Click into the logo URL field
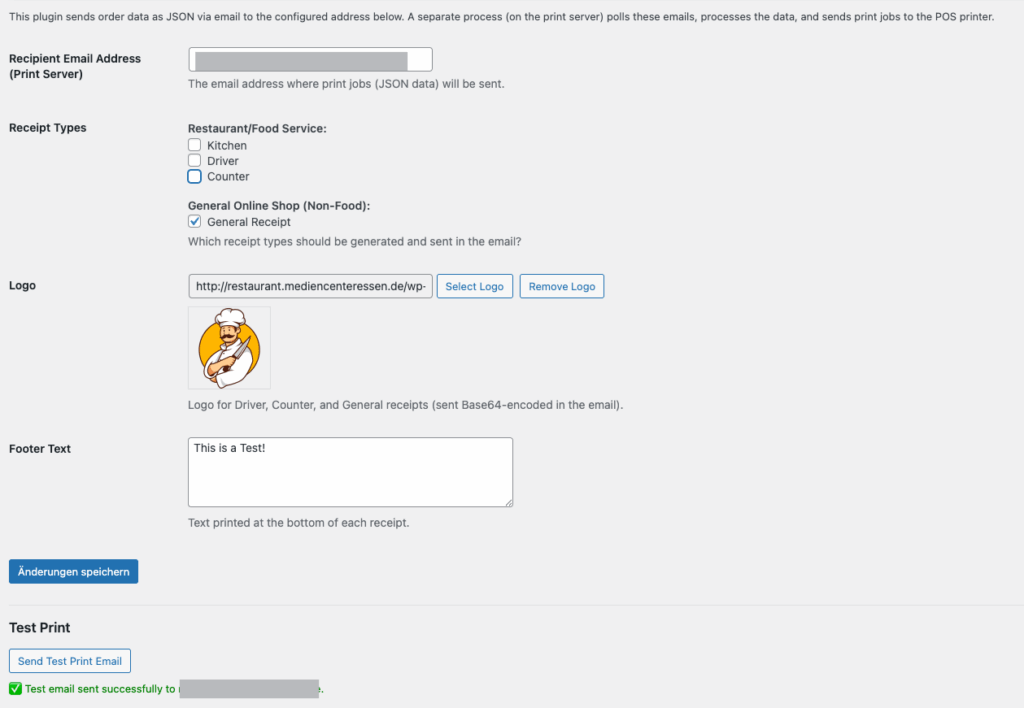 [310, 286]
